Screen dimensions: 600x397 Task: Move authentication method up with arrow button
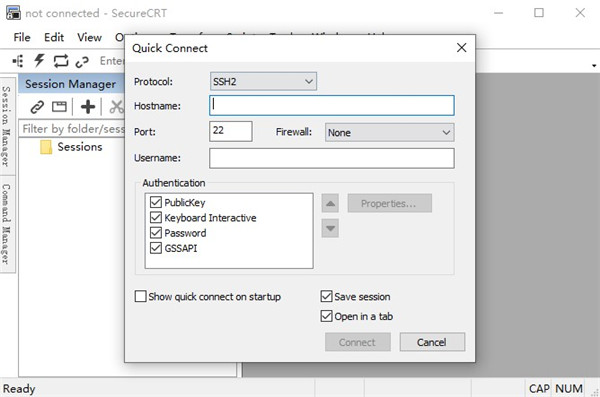330,203
